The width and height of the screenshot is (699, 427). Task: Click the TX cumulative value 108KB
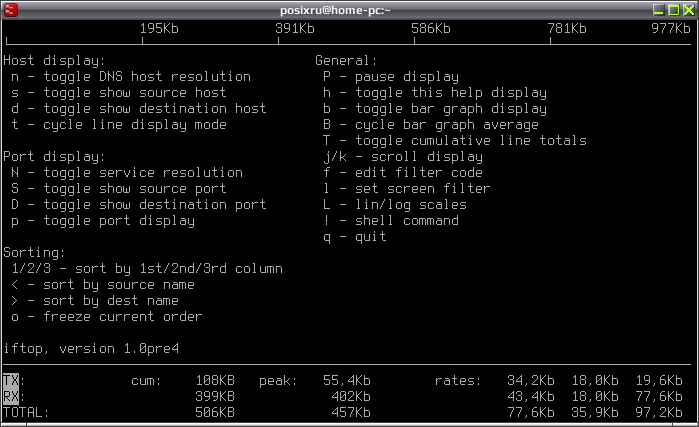(215, 381)
